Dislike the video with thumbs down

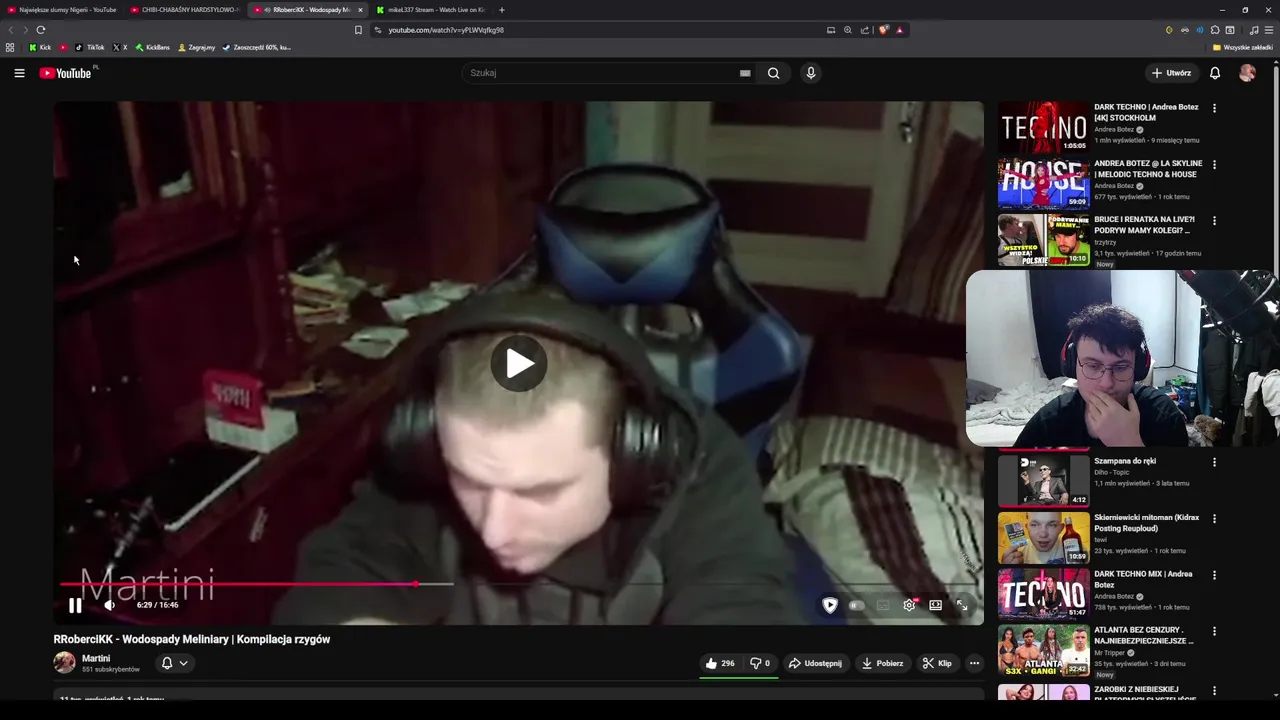tap(760, 663)
